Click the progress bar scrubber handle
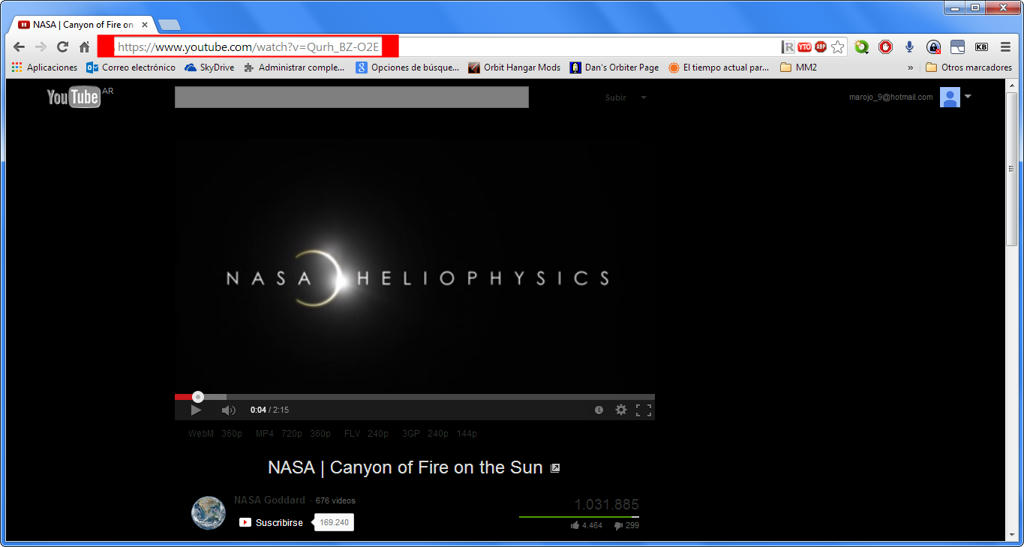Screen dimensions: 1024x547 (x=199, y=397)
